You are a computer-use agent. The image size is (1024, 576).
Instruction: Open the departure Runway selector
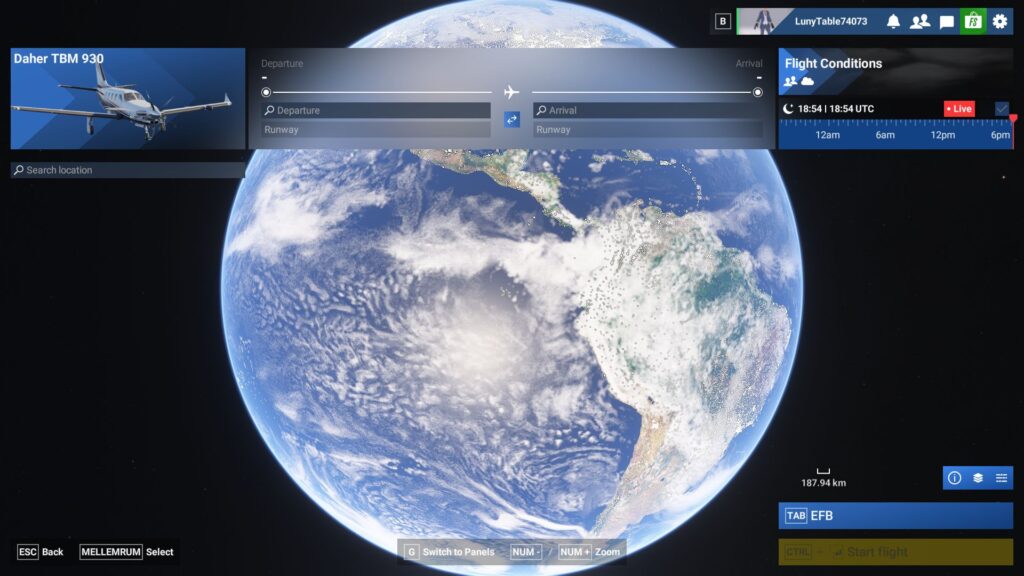tap(376, 130)
